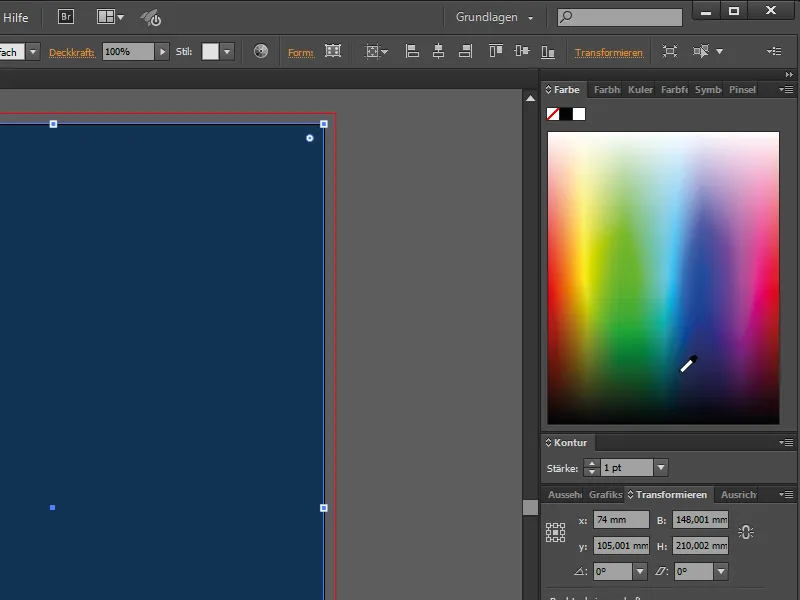Open the select similar options arrow
This screenshot has height=600, width=800.
coord(719,52)
